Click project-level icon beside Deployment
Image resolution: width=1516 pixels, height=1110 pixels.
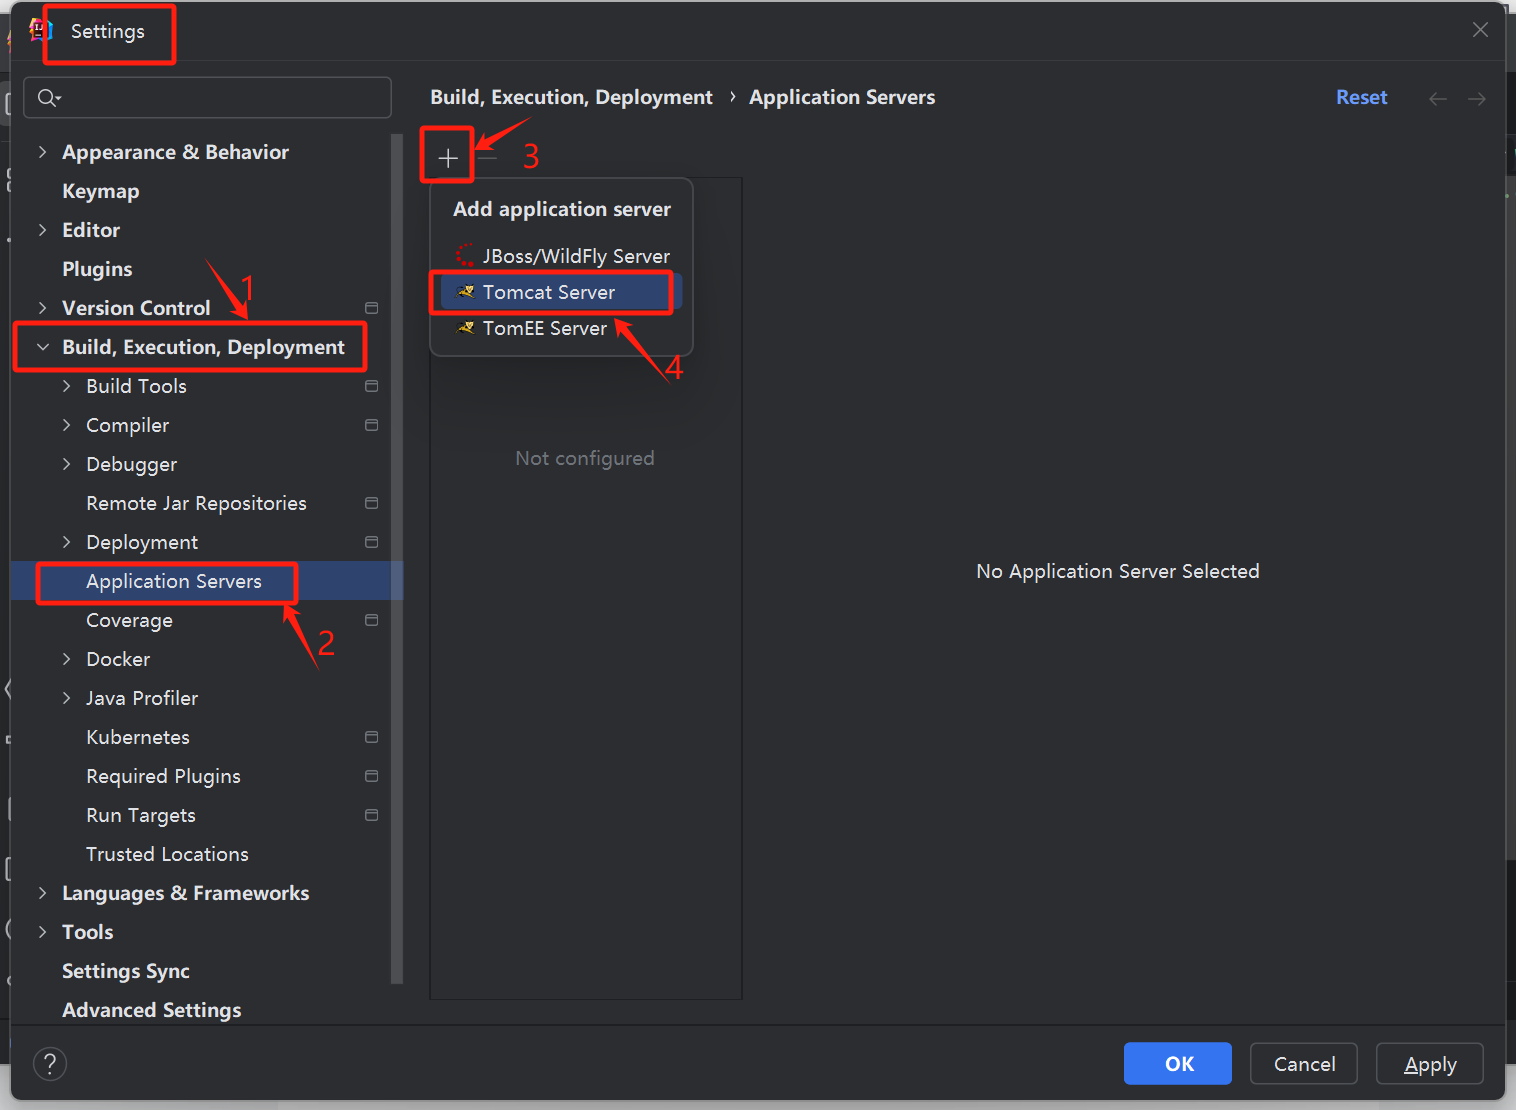tap(372, 542)
